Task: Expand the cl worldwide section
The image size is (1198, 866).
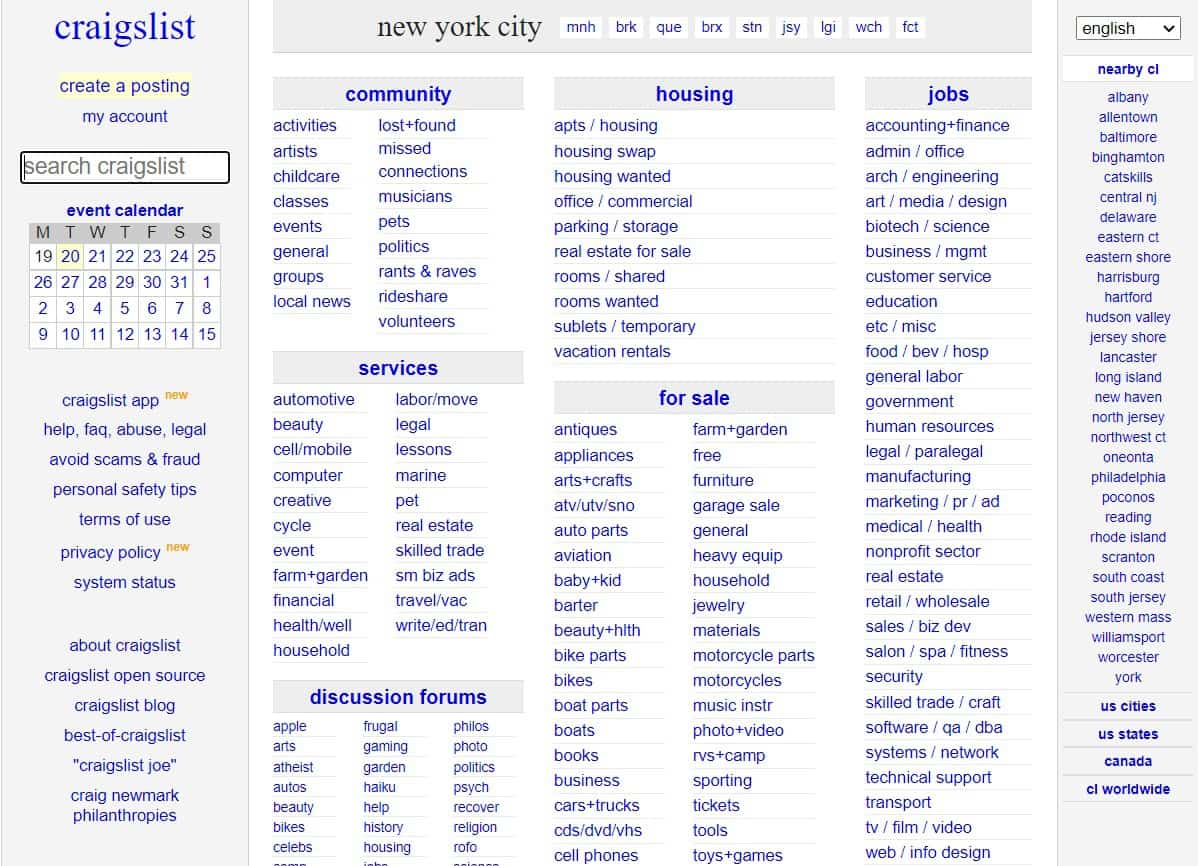Action: pyautogui.click(x=1128, y=789)
